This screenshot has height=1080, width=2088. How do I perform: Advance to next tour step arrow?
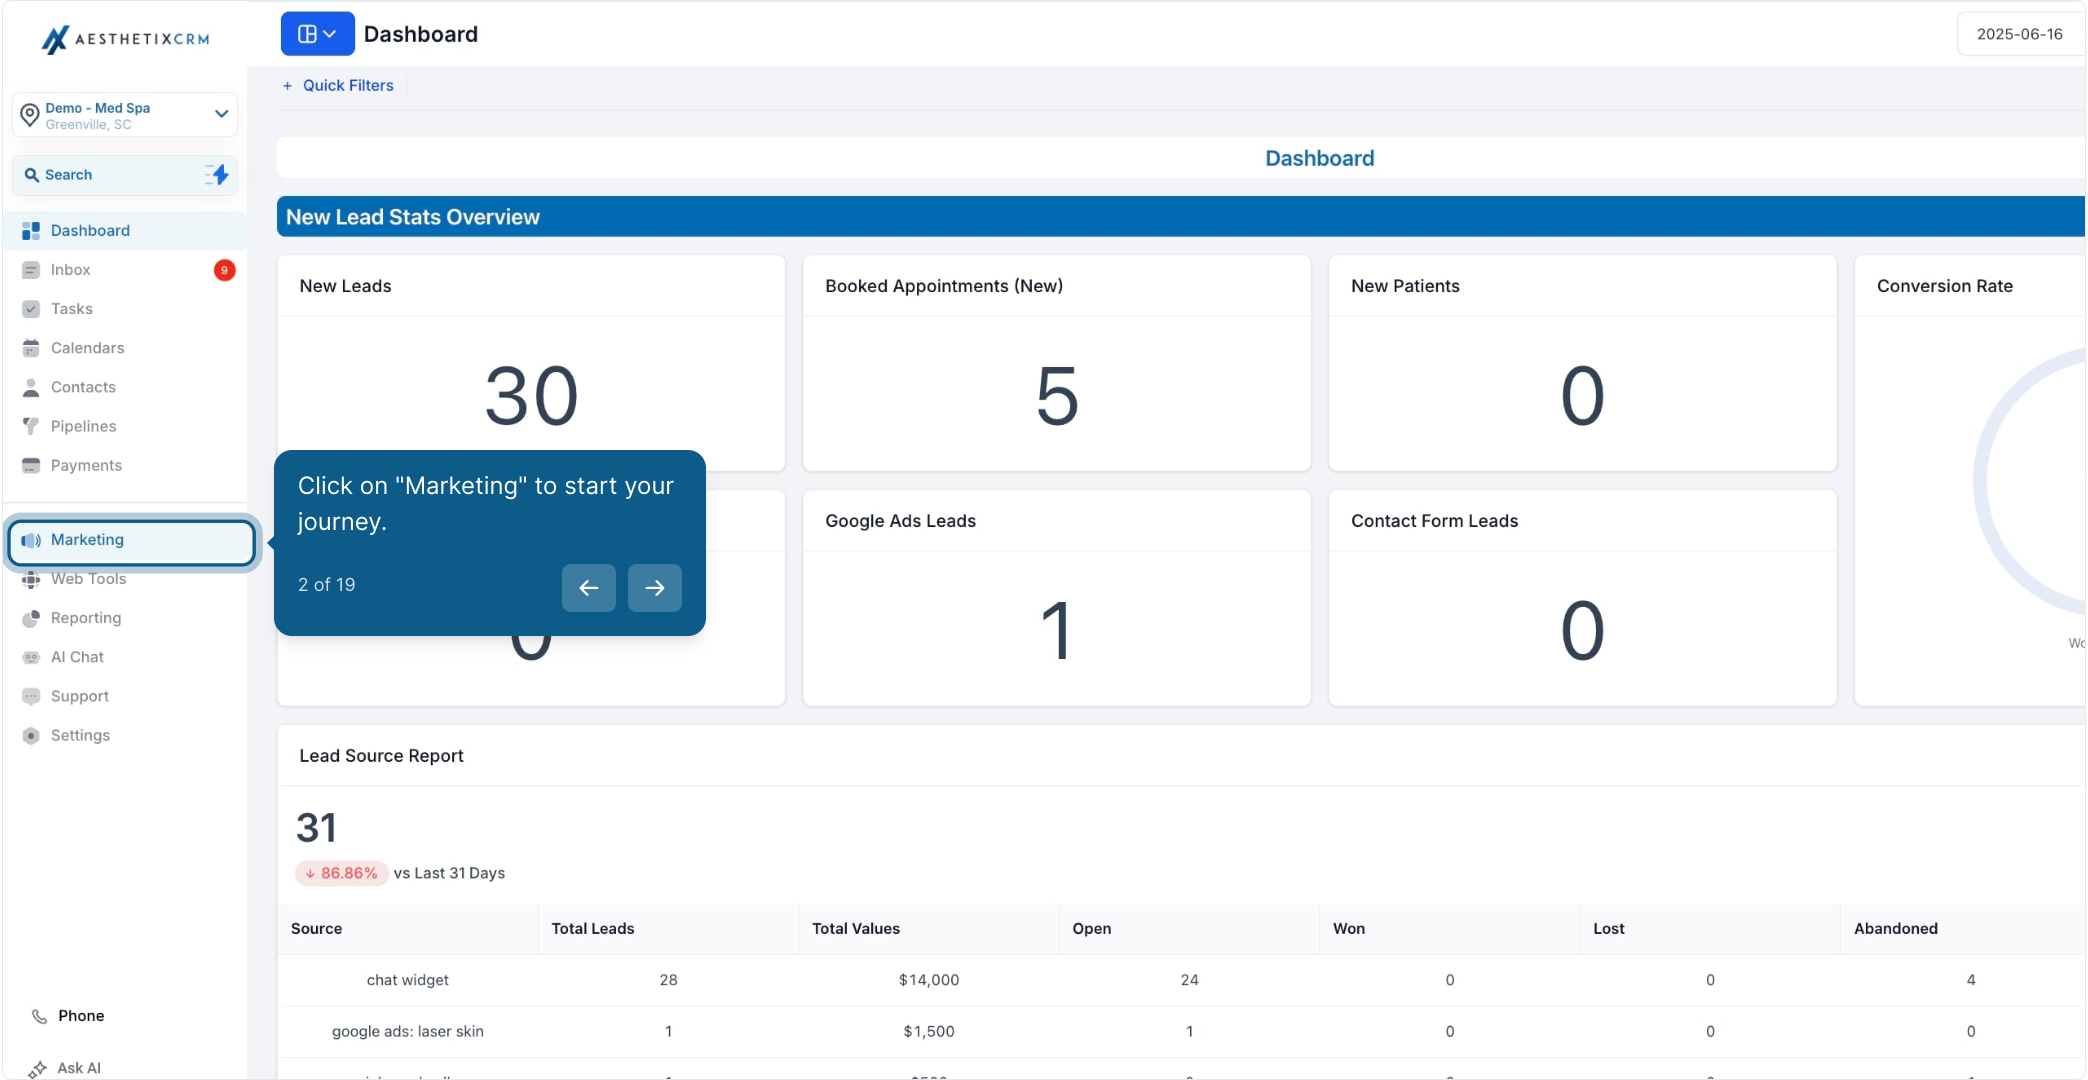pos(655,588)
